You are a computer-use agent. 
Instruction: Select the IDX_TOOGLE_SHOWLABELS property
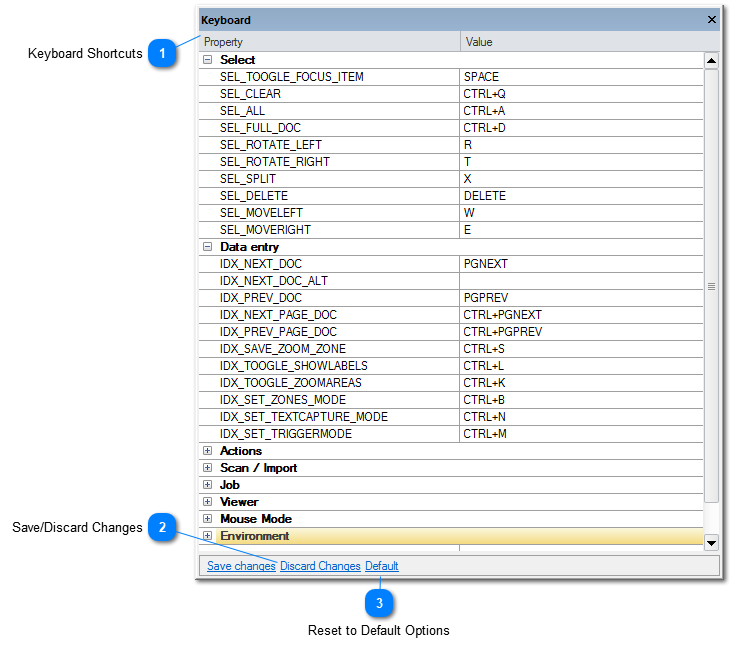tap(329, 366)
